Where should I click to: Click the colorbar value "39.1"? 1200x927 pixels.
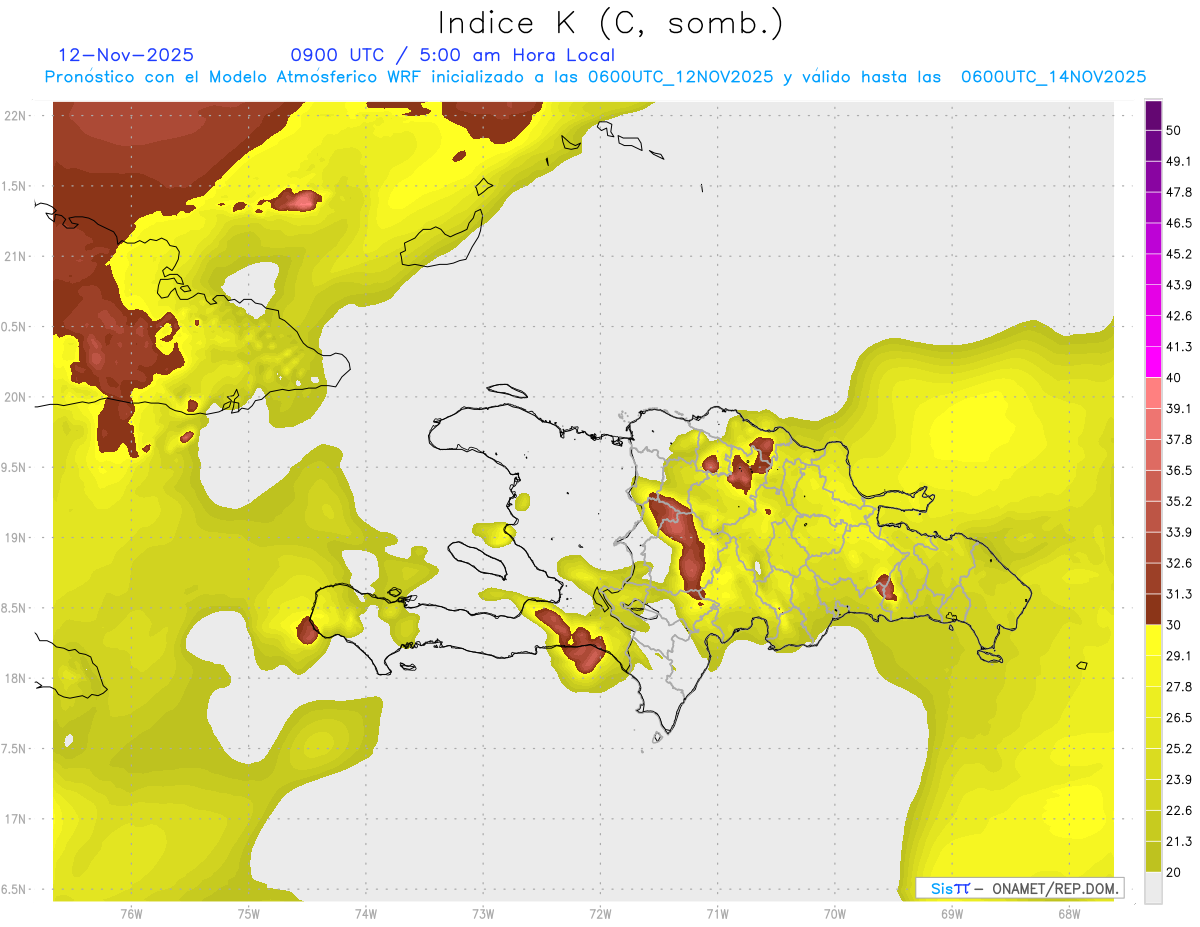pos(1179,408)
